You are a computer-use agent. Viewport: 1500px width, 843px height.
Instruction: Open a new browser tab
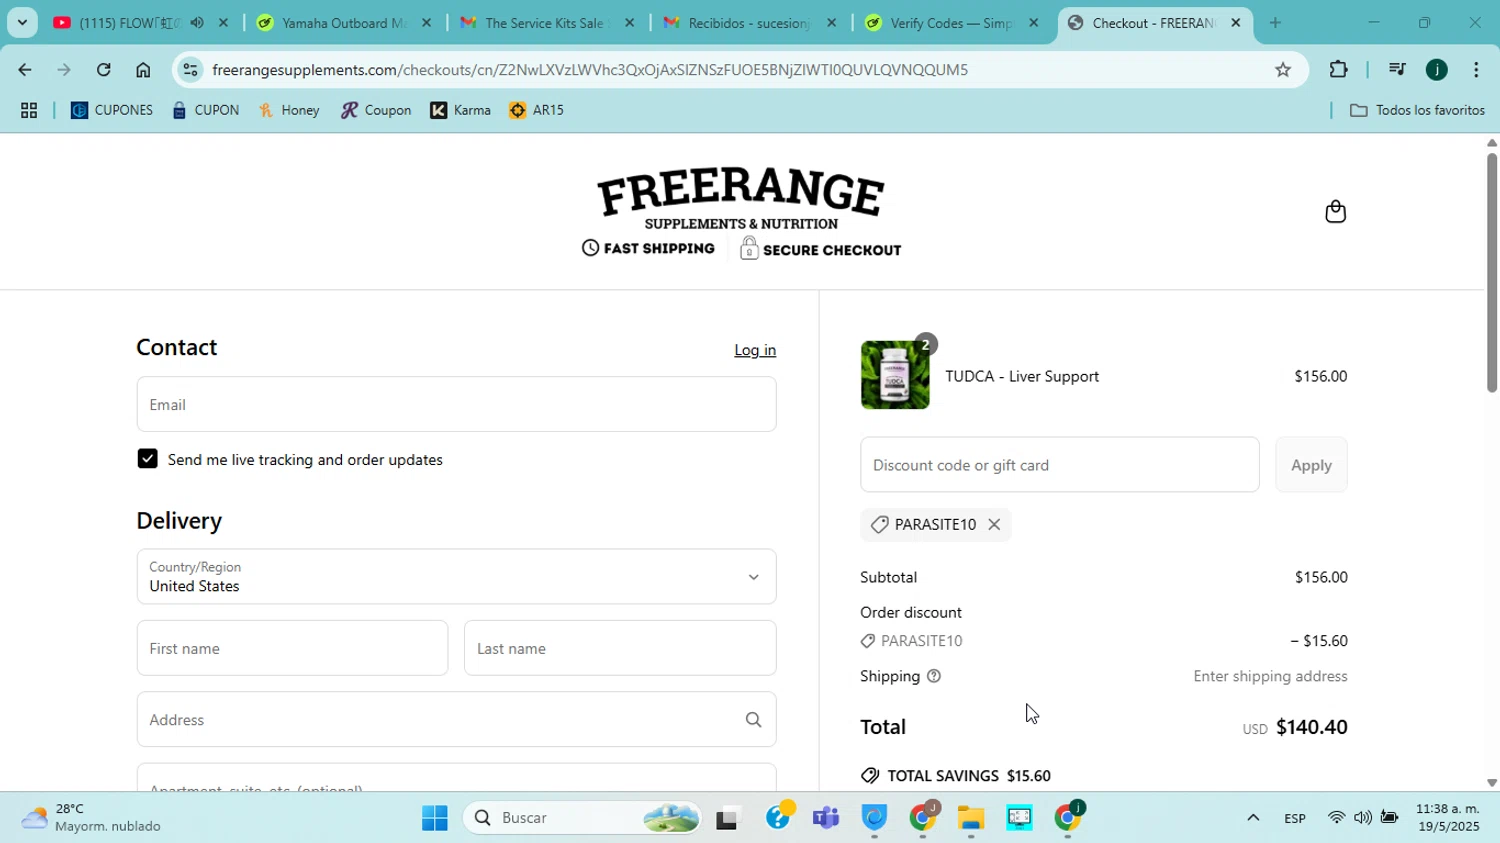(1275, 22)
